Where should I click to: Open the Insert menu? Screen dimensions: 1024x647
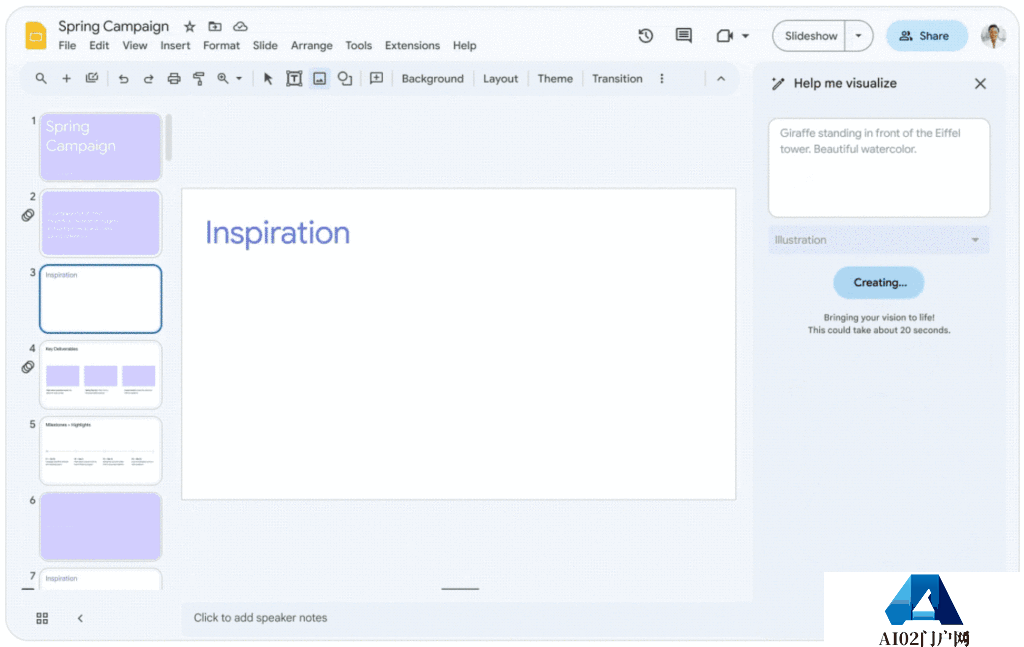click(x=175, y=46)
